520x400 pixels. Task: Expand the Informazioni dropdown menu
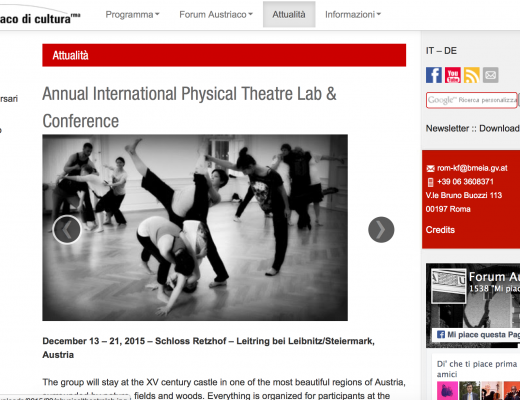pyautogui.click(x=353, y=15)
